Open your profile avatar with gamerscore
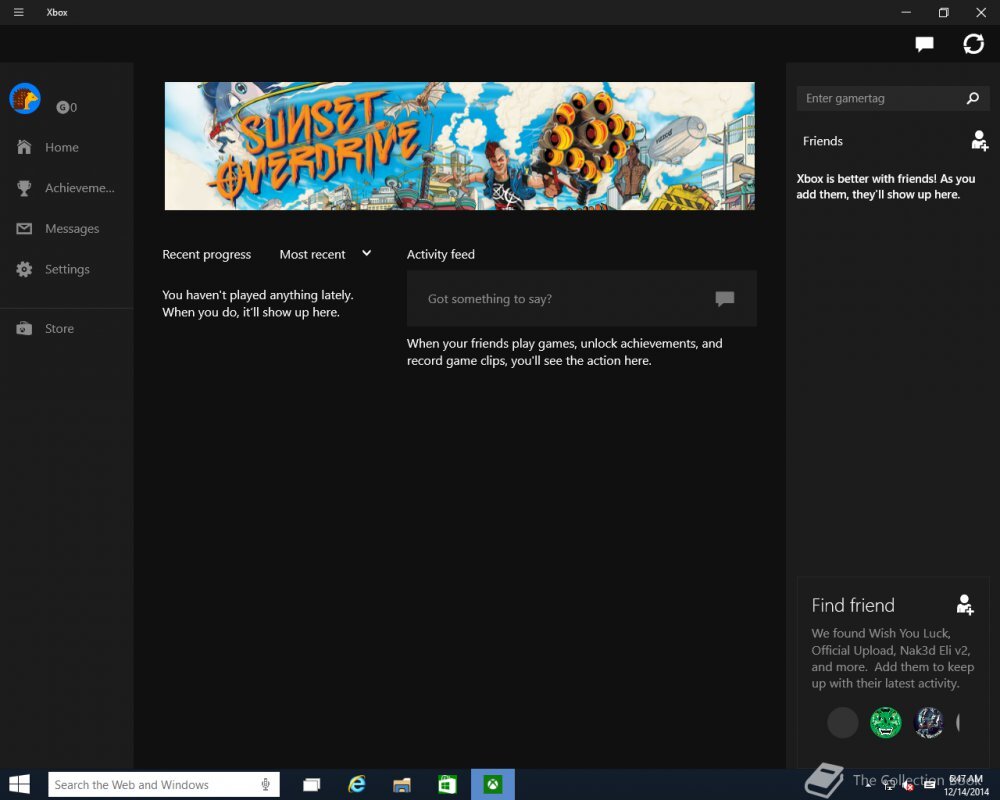Image resolution: width=1000 pixels, height=800 pixels. (x=25, y=98)
